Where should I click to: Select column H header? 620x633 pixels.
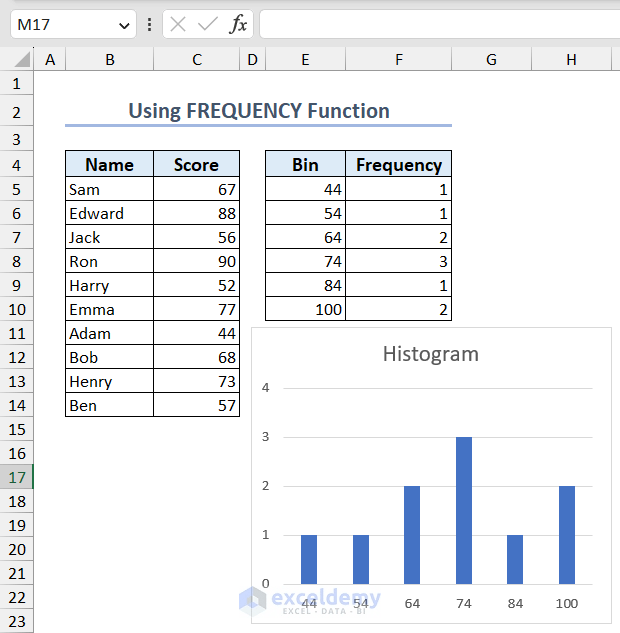(571, 60)
